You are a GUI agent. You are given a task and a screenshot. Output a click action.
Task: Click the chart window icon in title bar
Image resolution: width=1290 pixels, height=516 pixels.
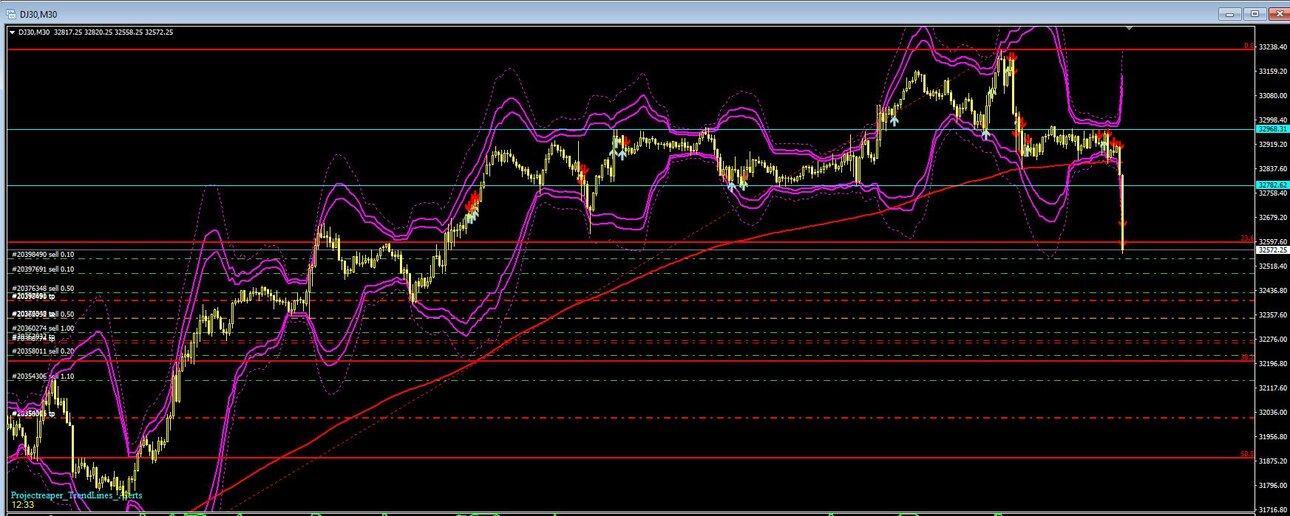10,14
